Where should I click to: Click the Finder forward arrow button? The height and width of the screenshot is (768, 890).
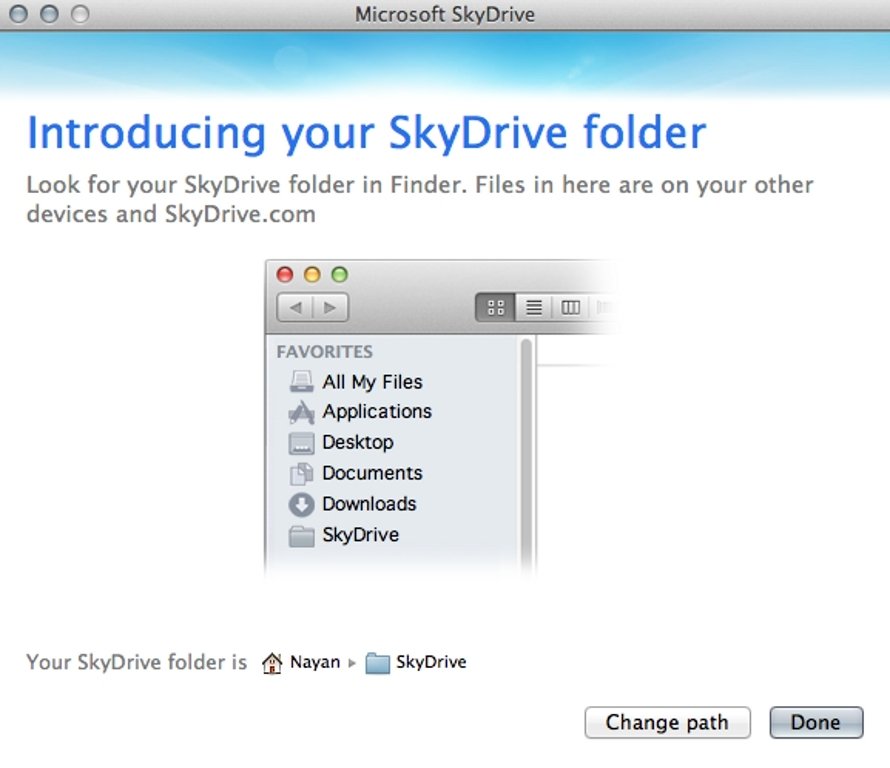point(330,308)
